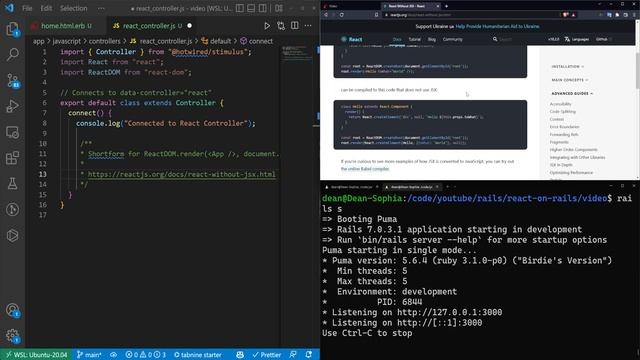Click the React logo on docs site
640x360 pixels.
point(351,39)
